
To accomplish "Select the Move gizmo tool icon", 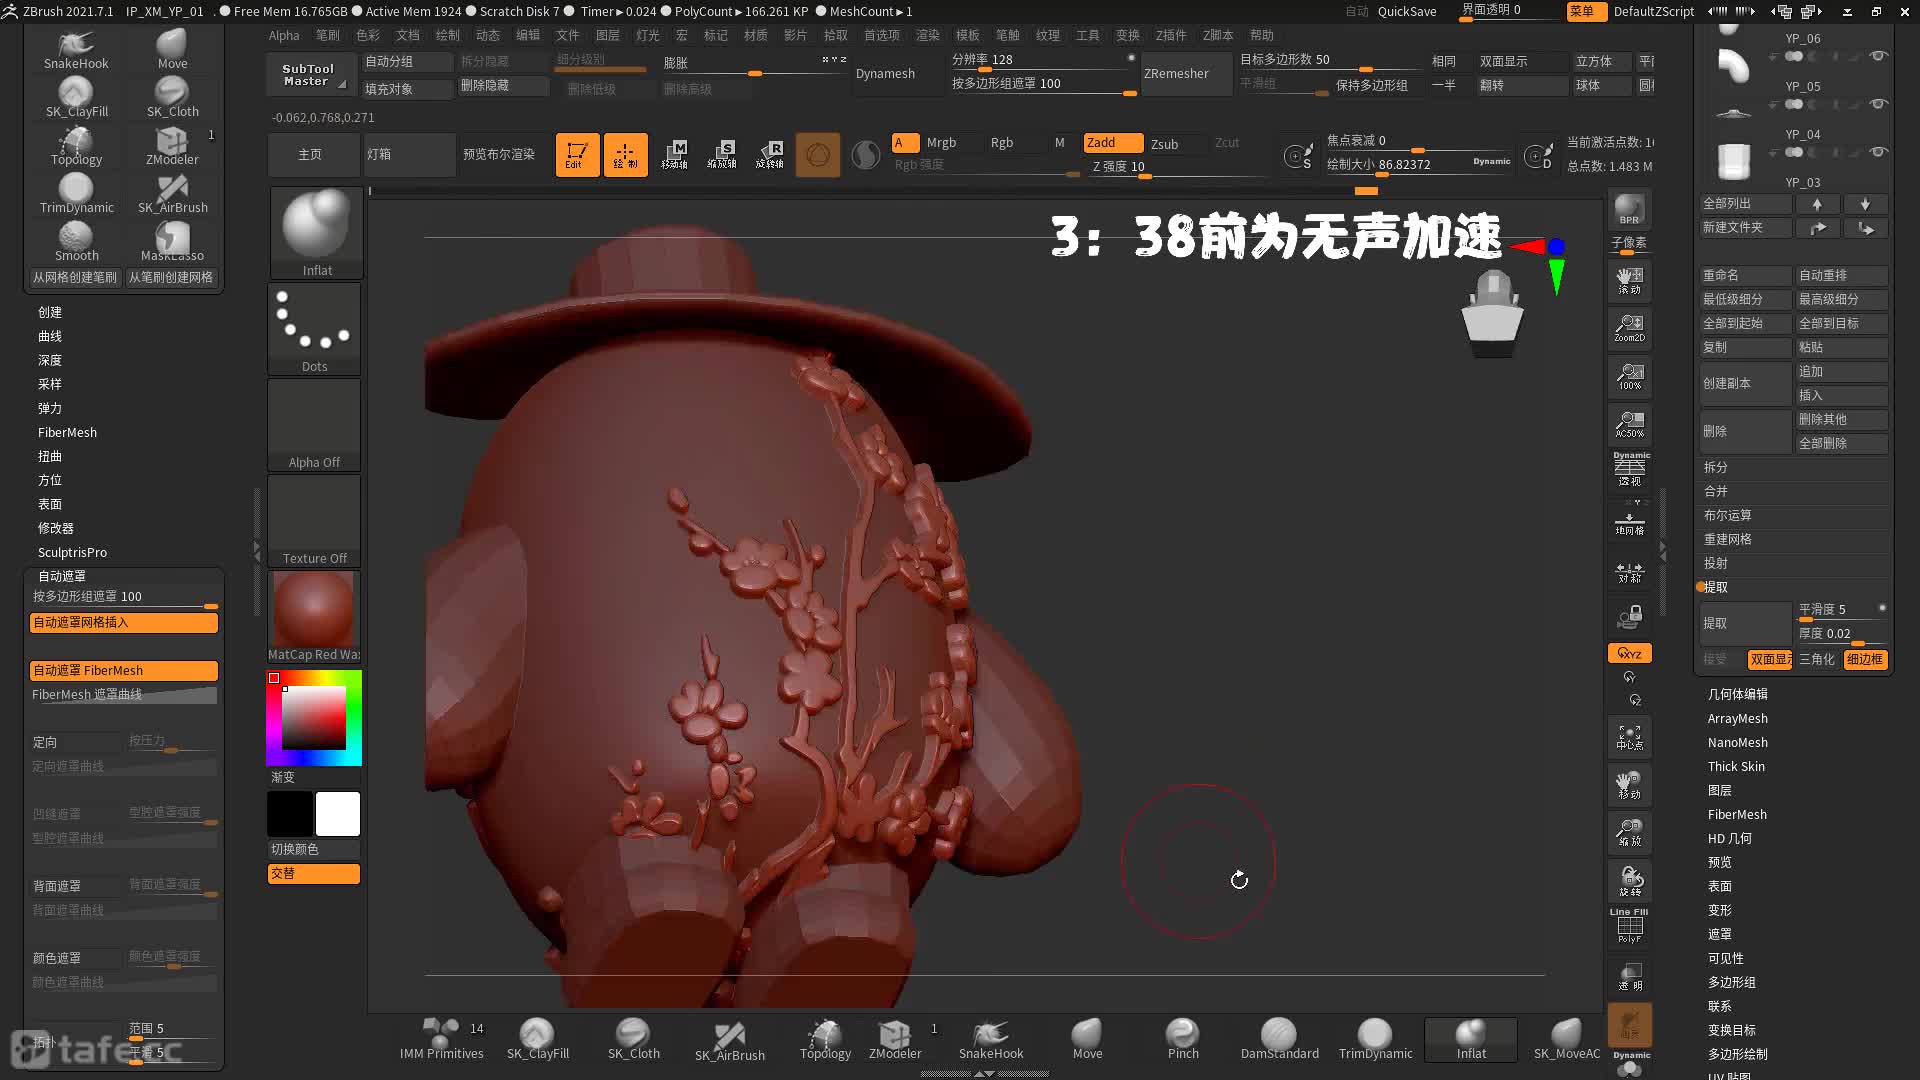I will pyautogui.click(x=674, y=155).
